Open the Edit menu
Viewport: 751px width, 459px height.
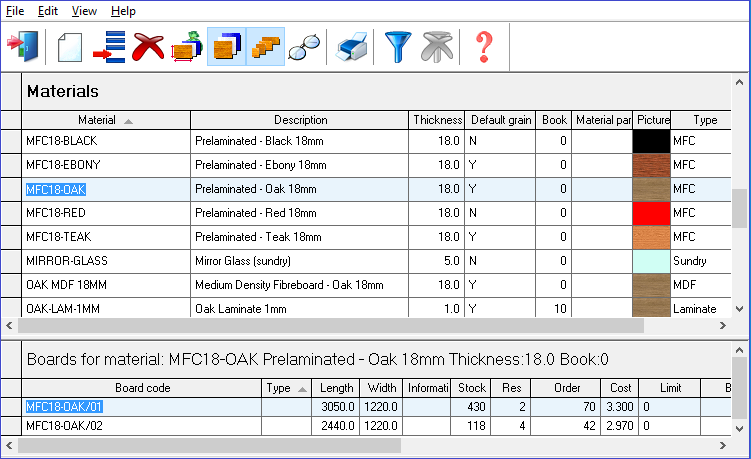[48, 11]
